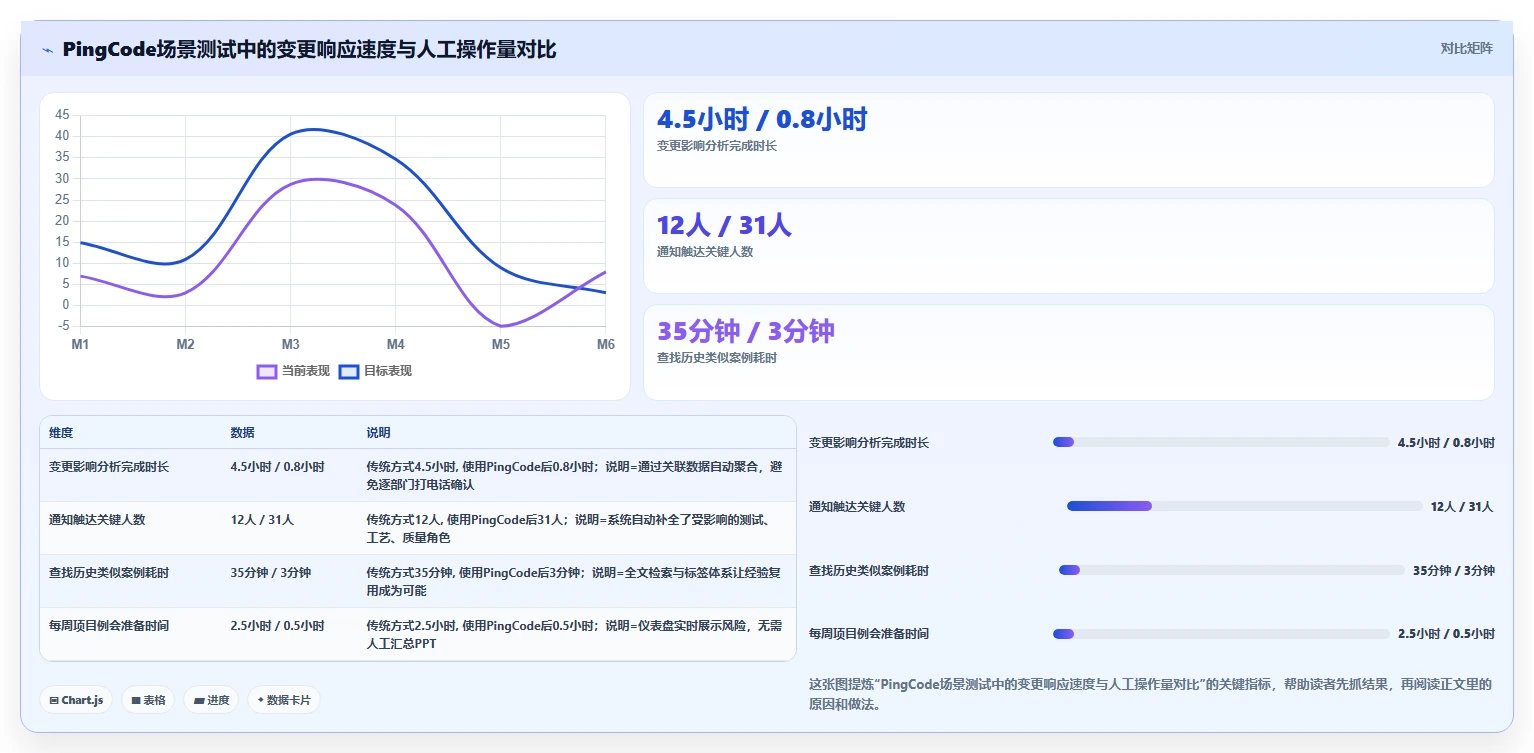The height and width of the screenshot is (753, 1534).
Task: Click table cell 变更影响分析完成时长
Action: pos(109,466)
